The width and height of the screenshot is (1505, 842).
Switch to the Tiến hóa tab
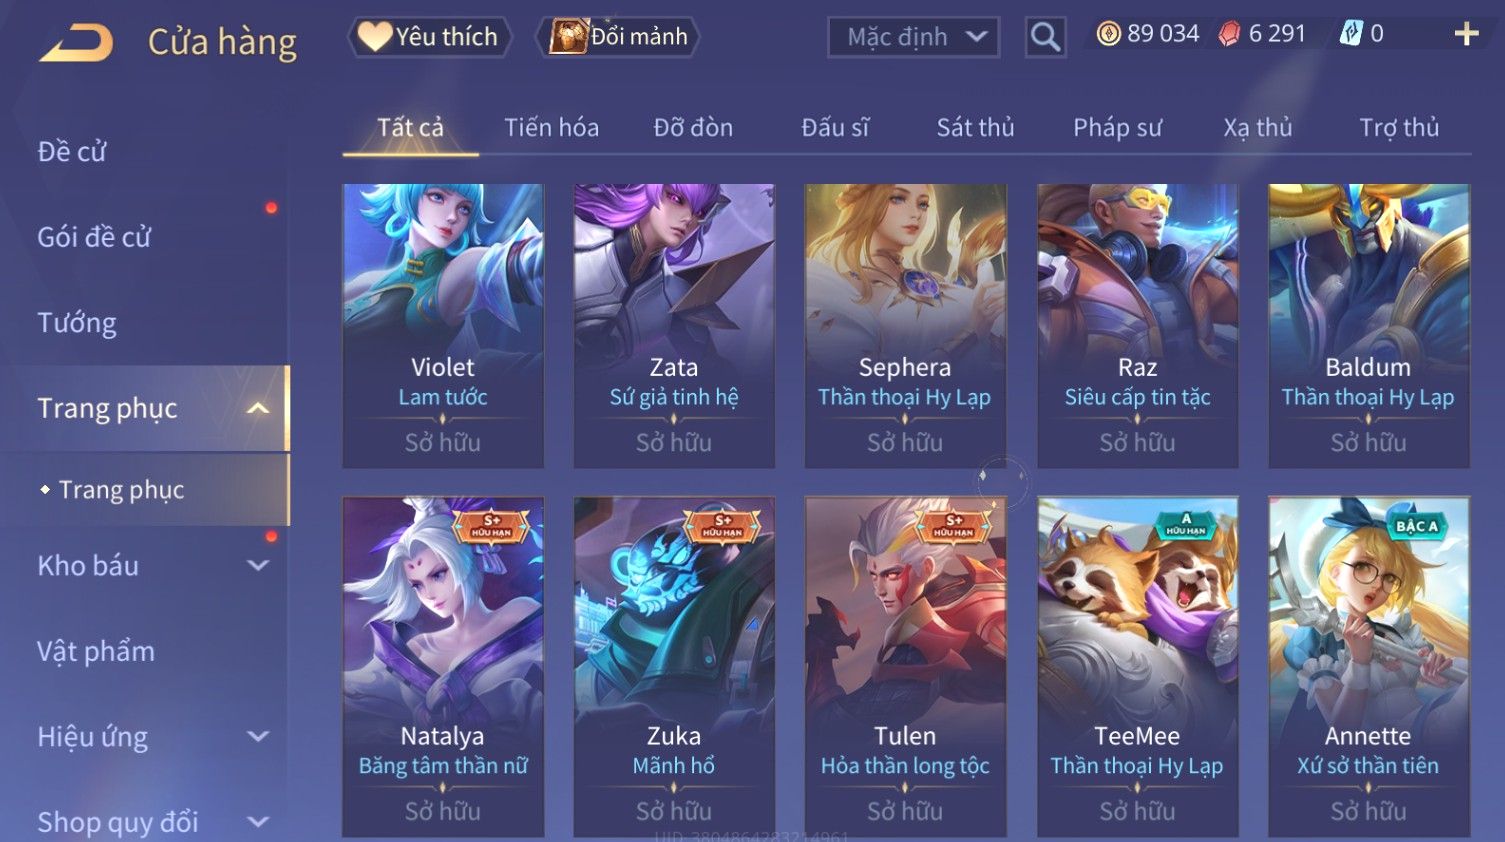pos(551,128)
